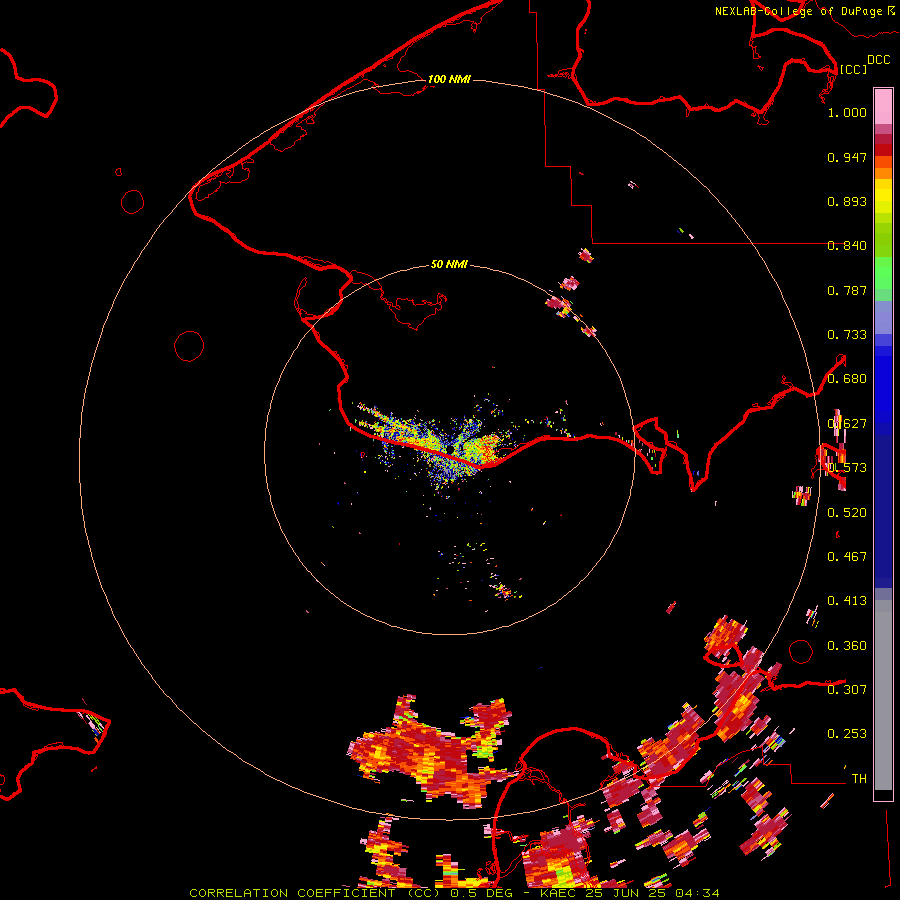Image resolution: width=900 pixels, height=900 pixels.
Task: Click the 100 NMI range ring label
Action: [449, 79]
